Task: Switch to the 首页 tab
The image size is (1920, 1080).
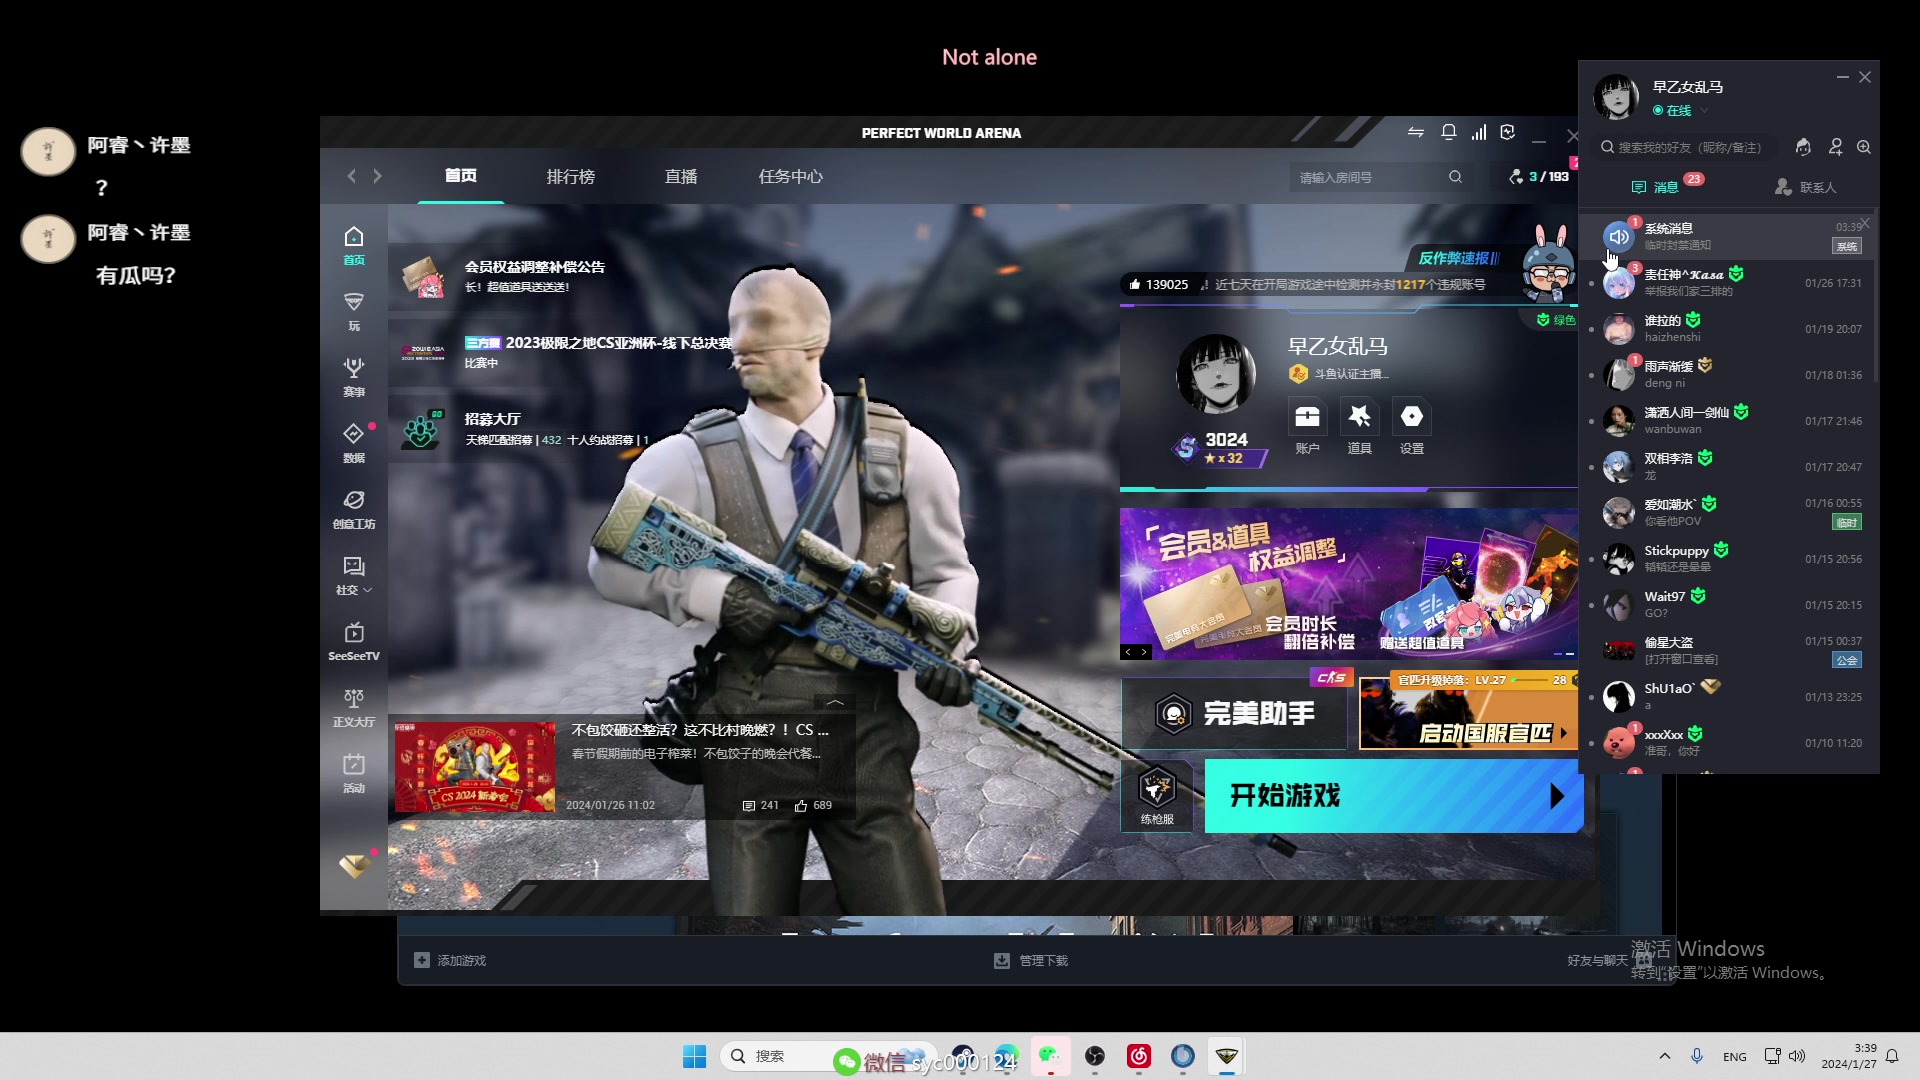Action: 461,176
